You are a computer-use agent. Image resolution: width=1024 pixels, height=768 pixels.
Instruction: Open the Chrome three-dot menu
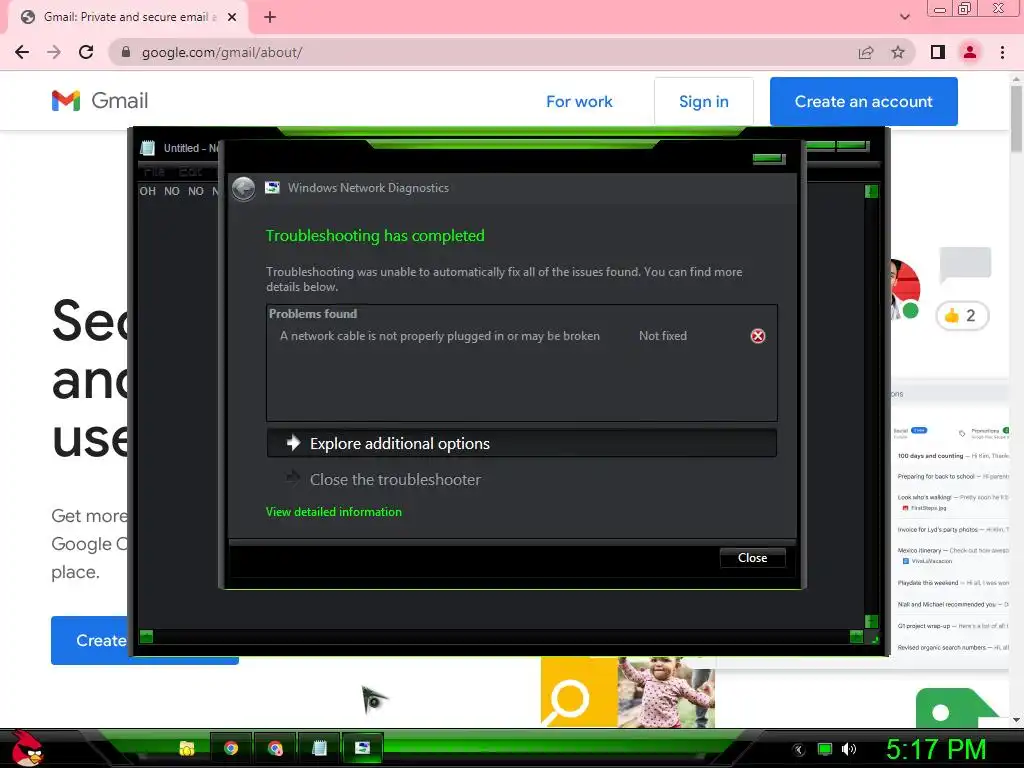point(1002,52)
